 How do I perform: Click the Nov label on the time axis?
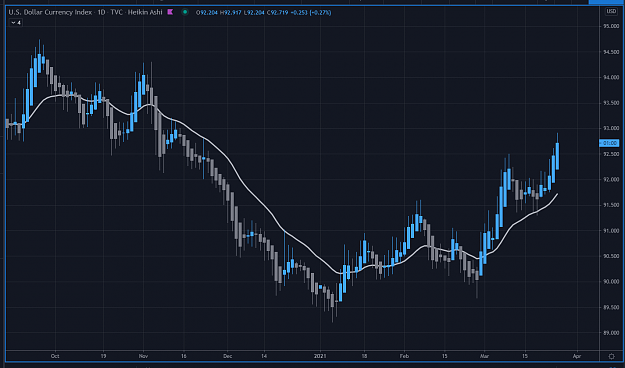[143, 356]
